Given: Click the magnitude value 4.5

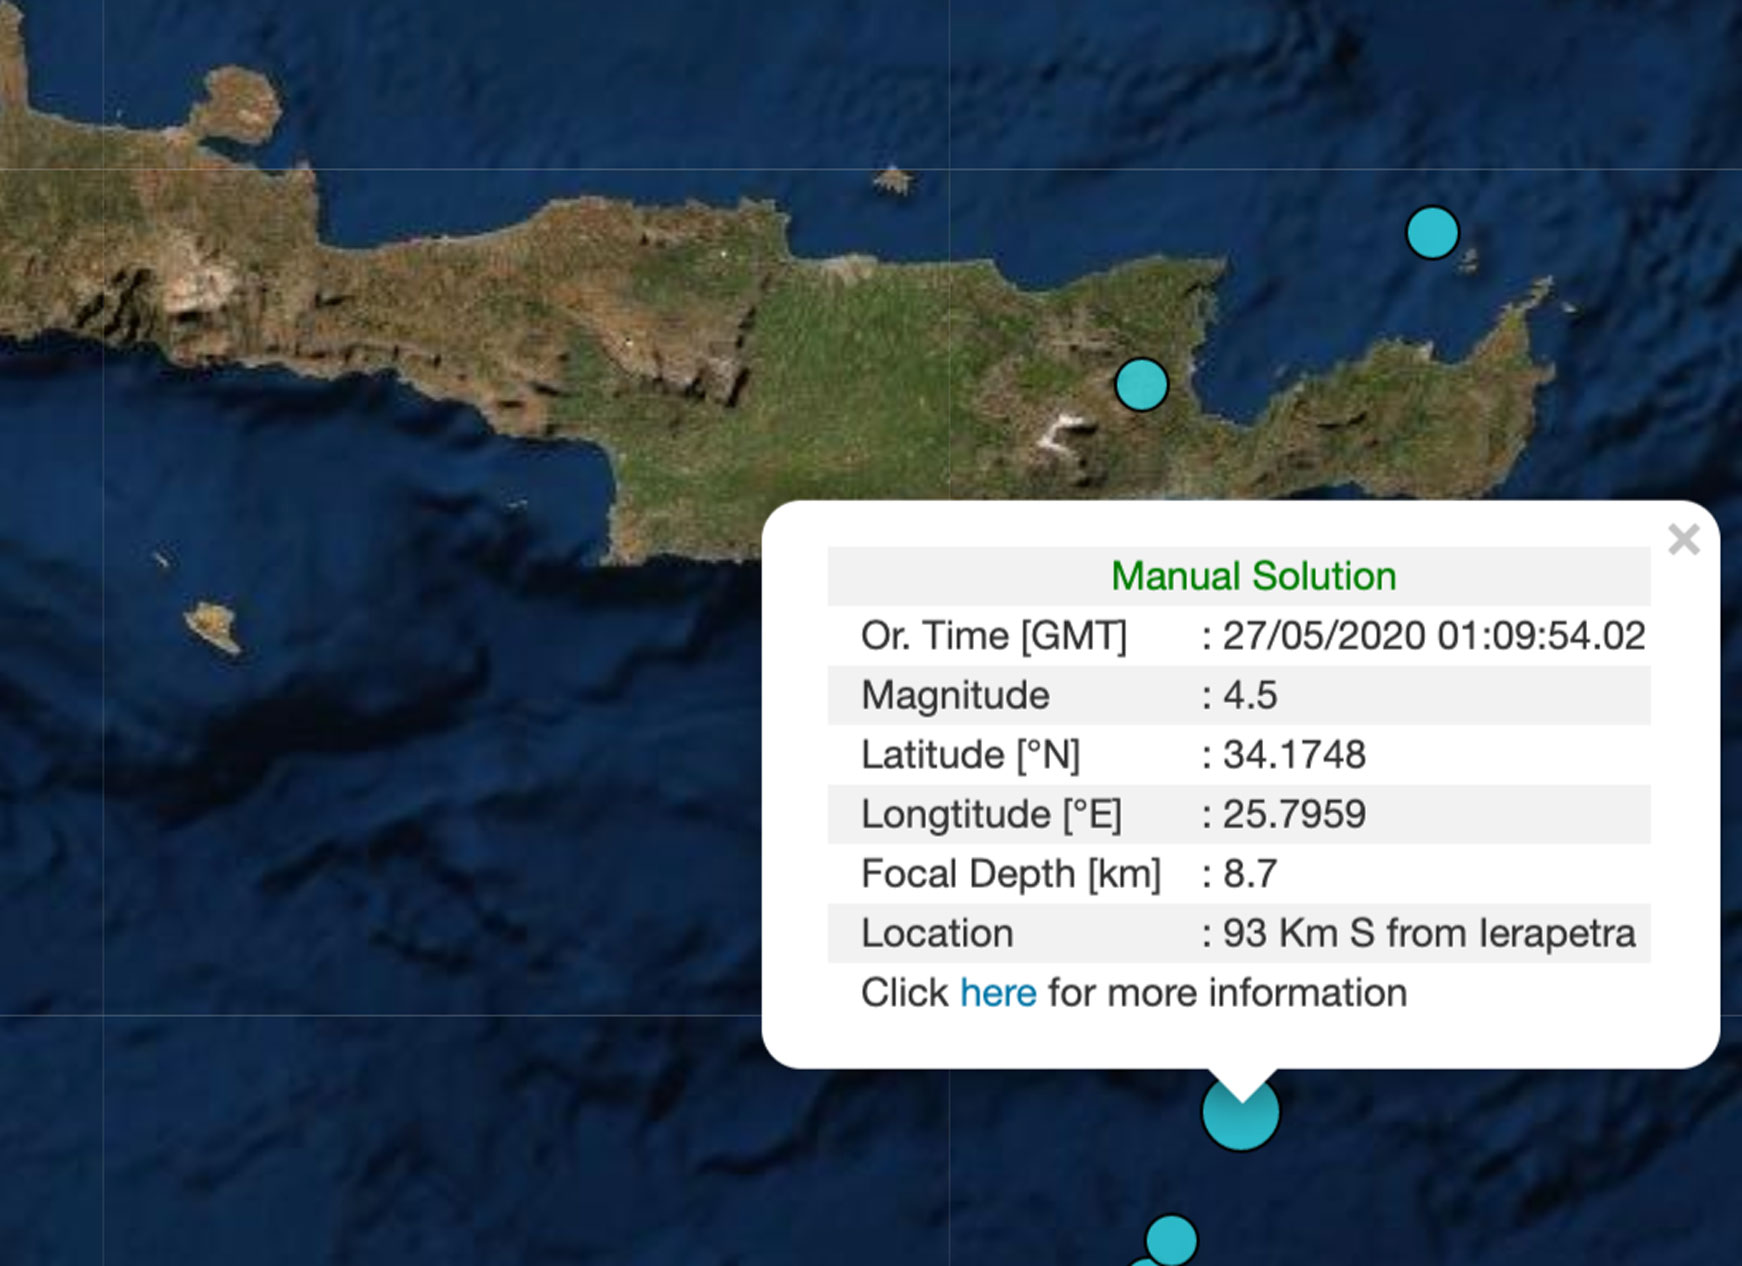Looking at the screenshot, I should [1250, 695].
